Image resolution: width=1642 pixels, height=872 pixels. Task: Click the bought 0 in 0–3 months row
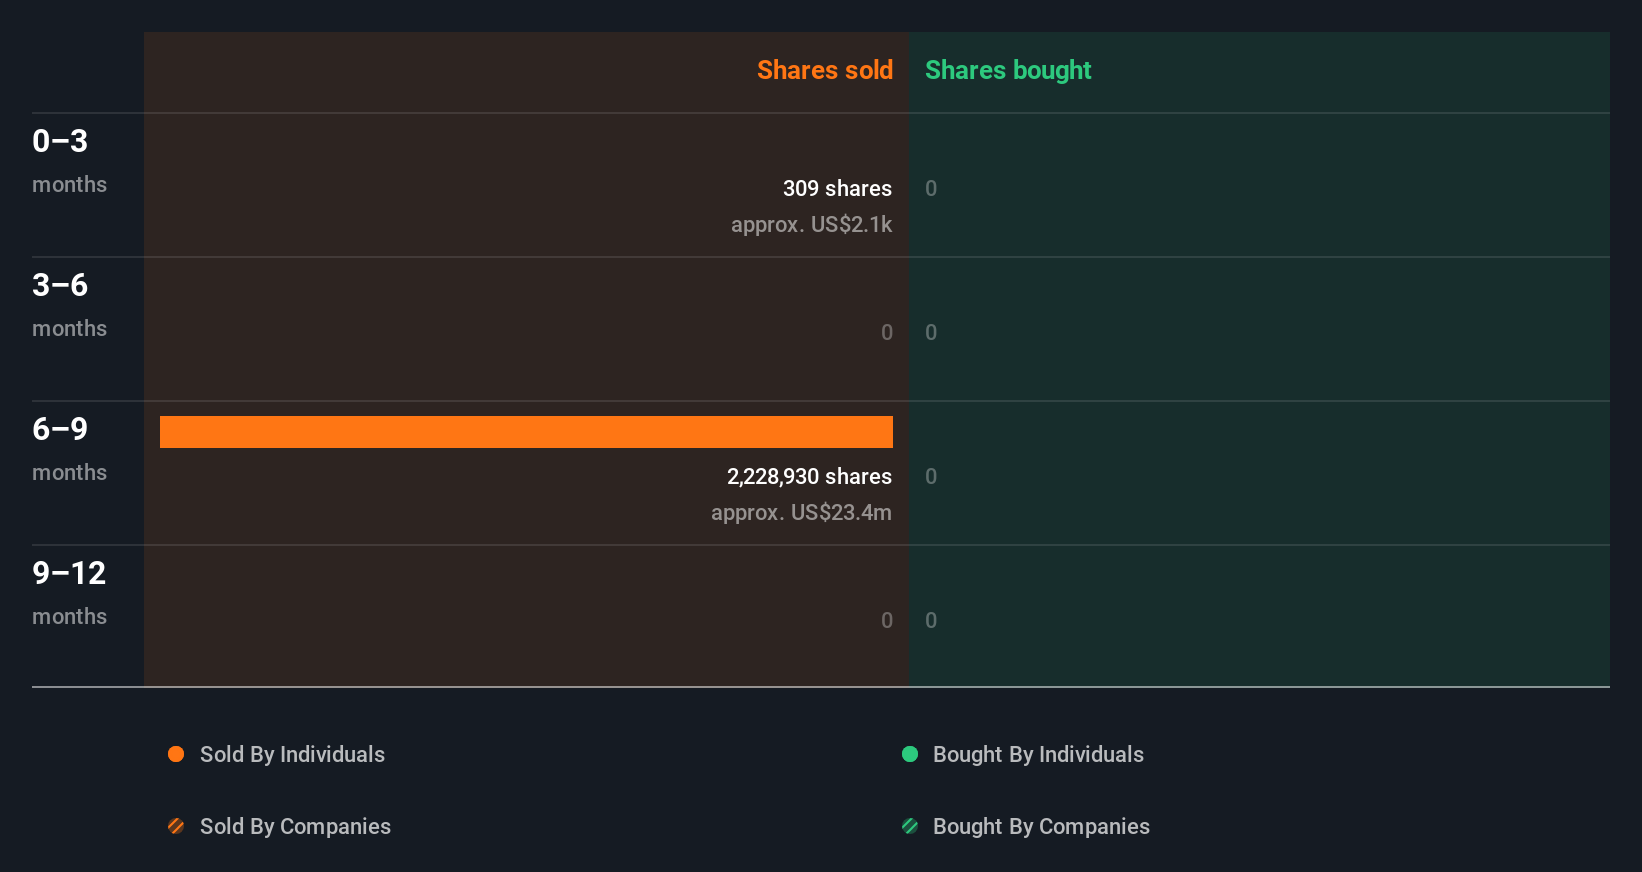tap(931, 188)
